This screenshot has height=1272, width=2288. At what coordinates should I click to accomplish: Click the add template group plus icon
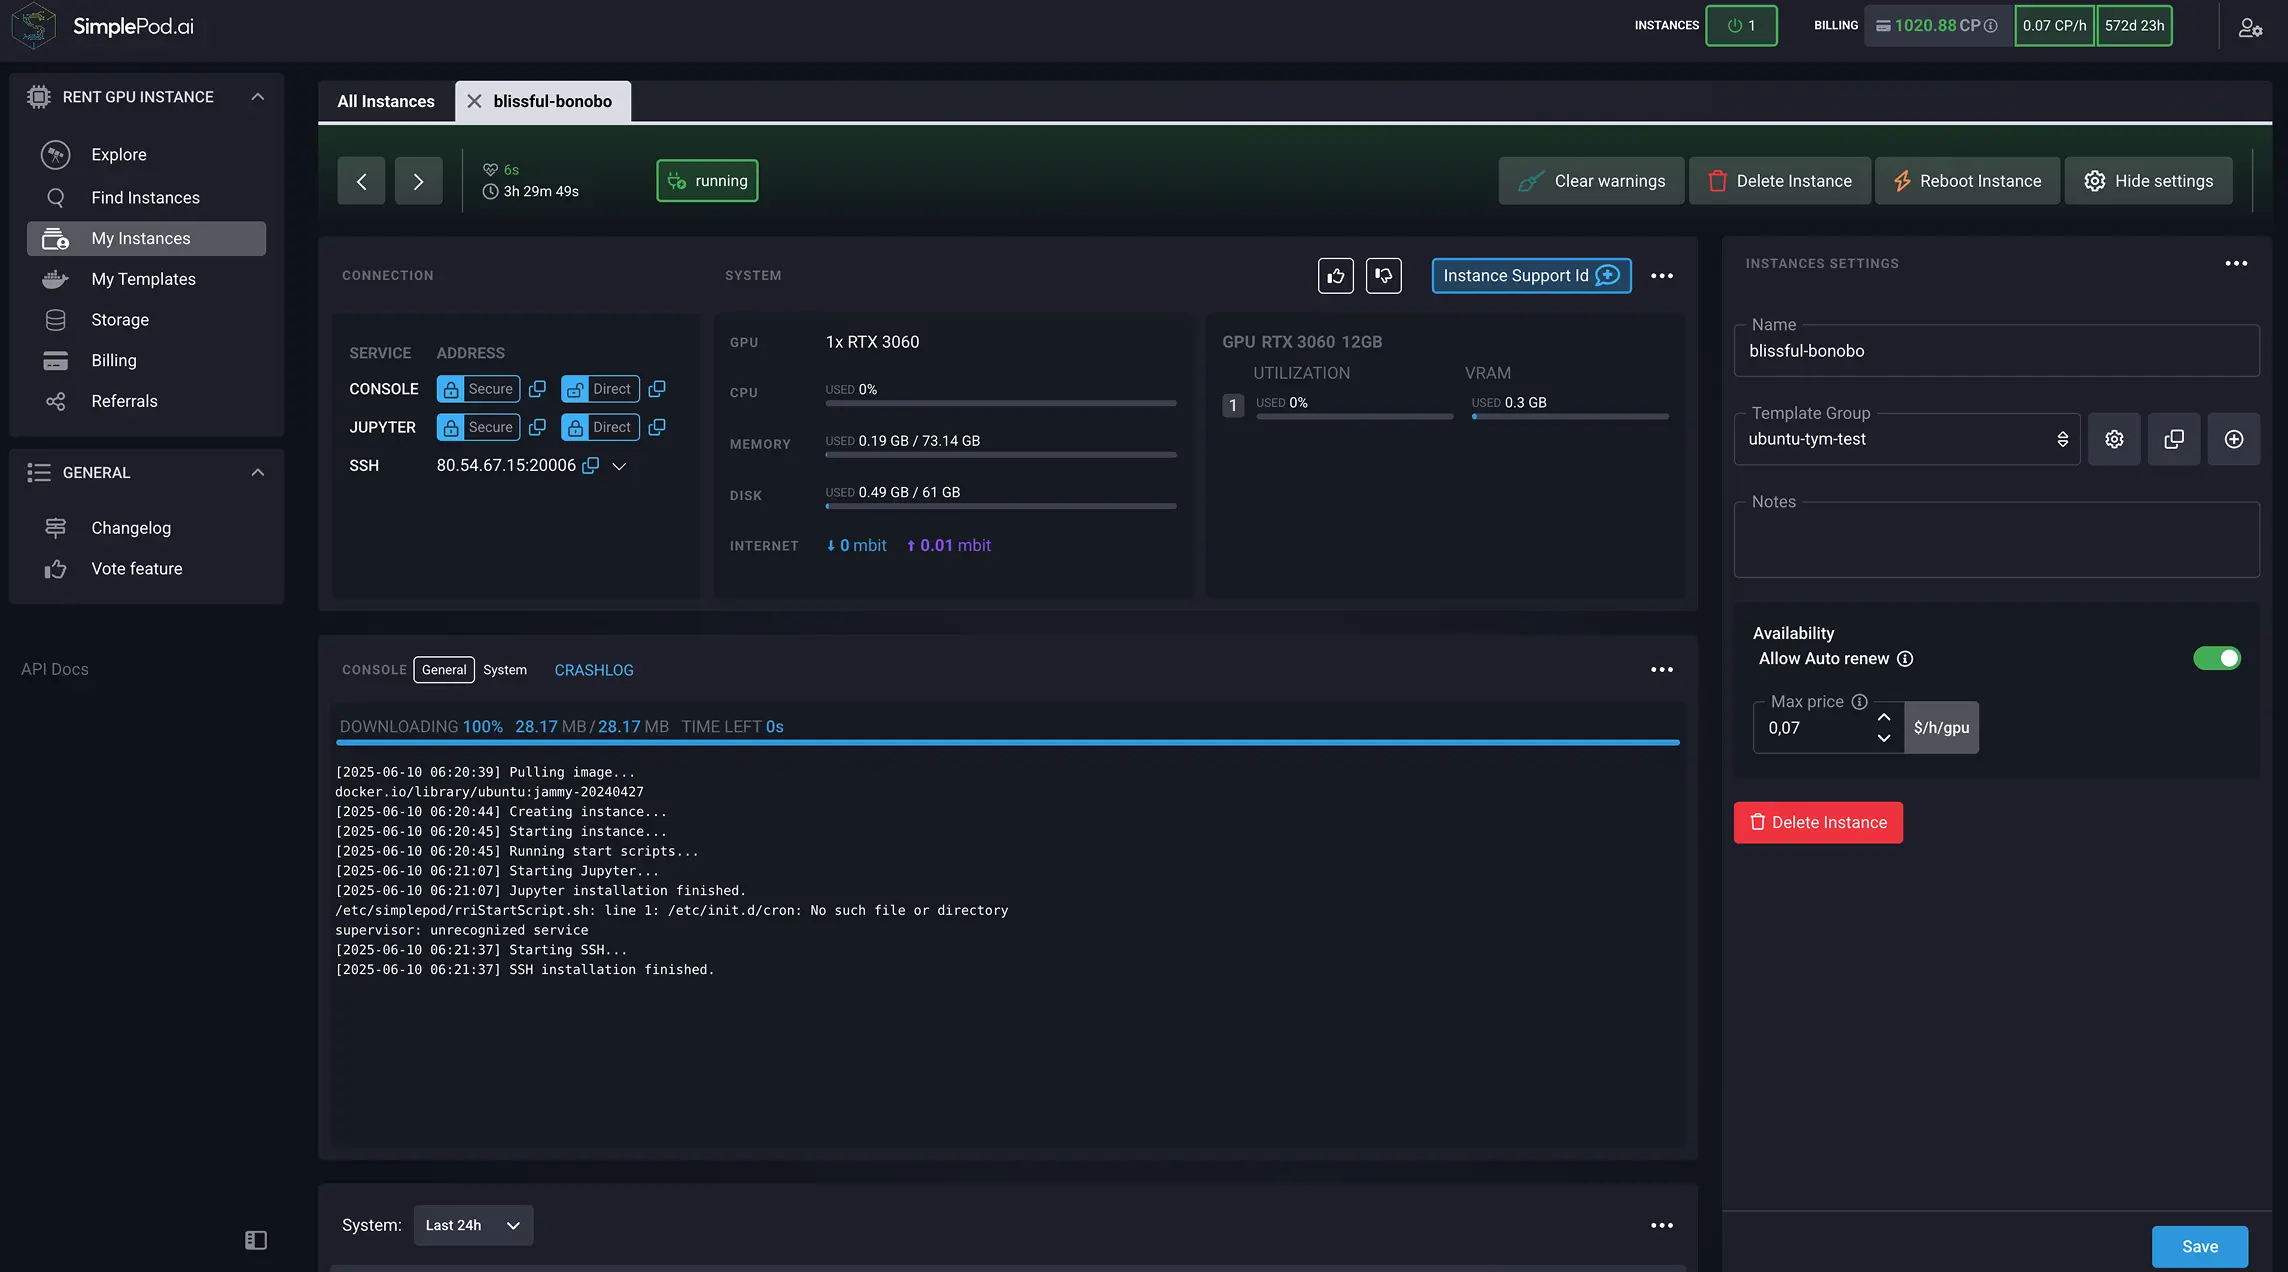[x=2234, y=439]
